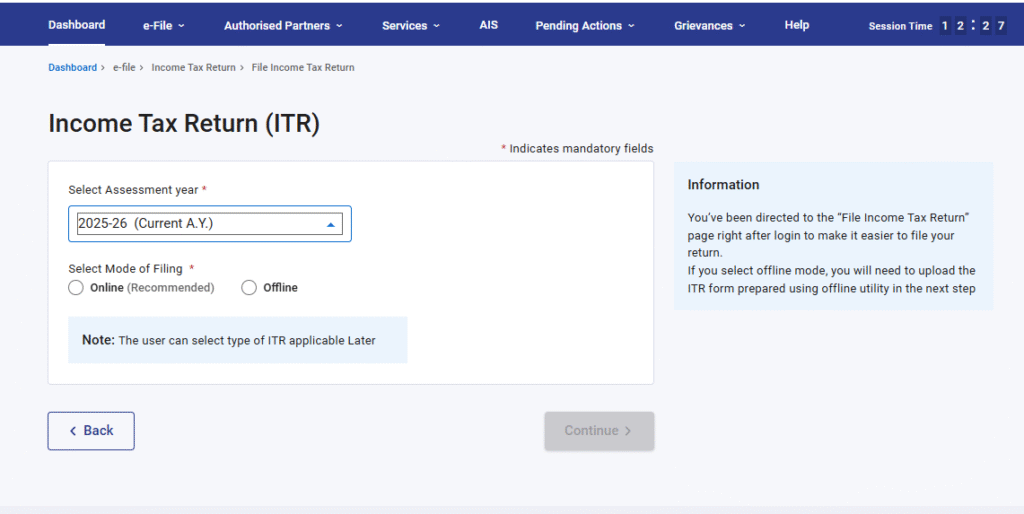Open the Pending Actions menu
1024x514 pixels.
point(584,26)
